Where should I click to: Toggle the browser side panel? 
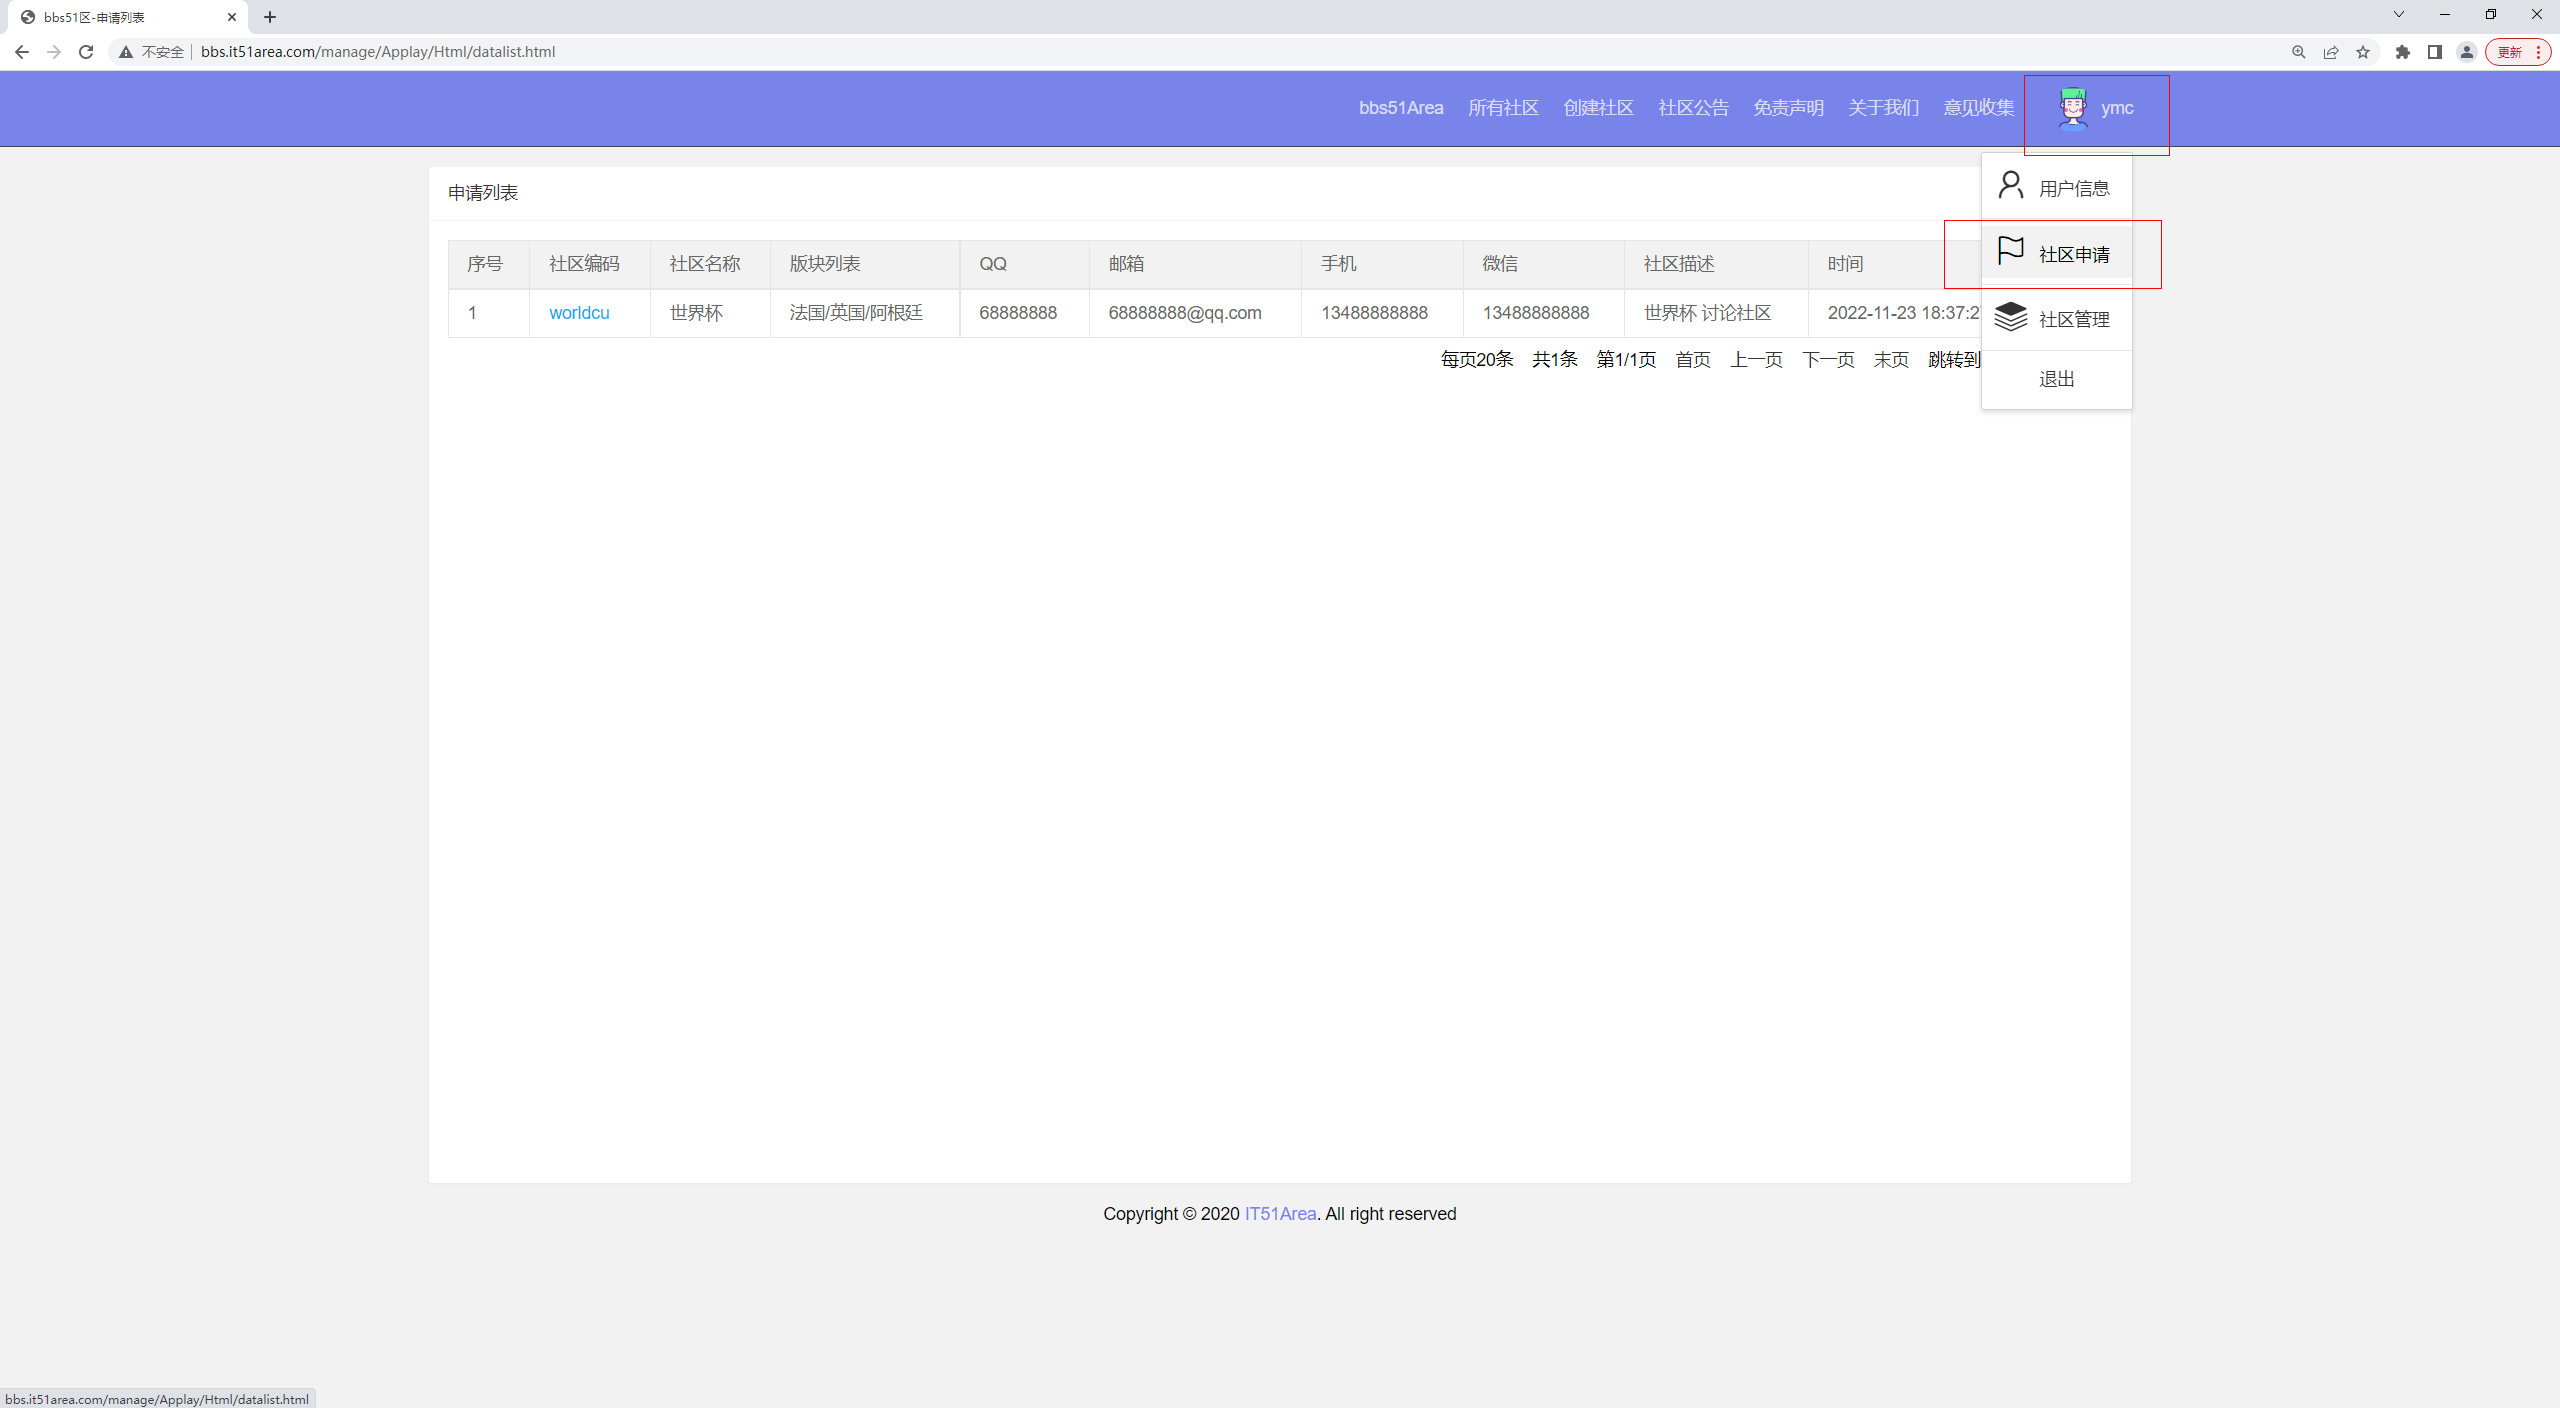tap(2435, 52)
